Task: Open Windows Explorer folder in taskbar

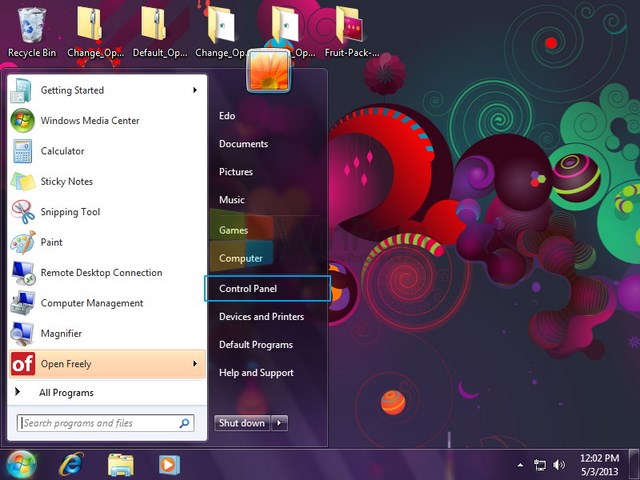Action: click(121, 465)
